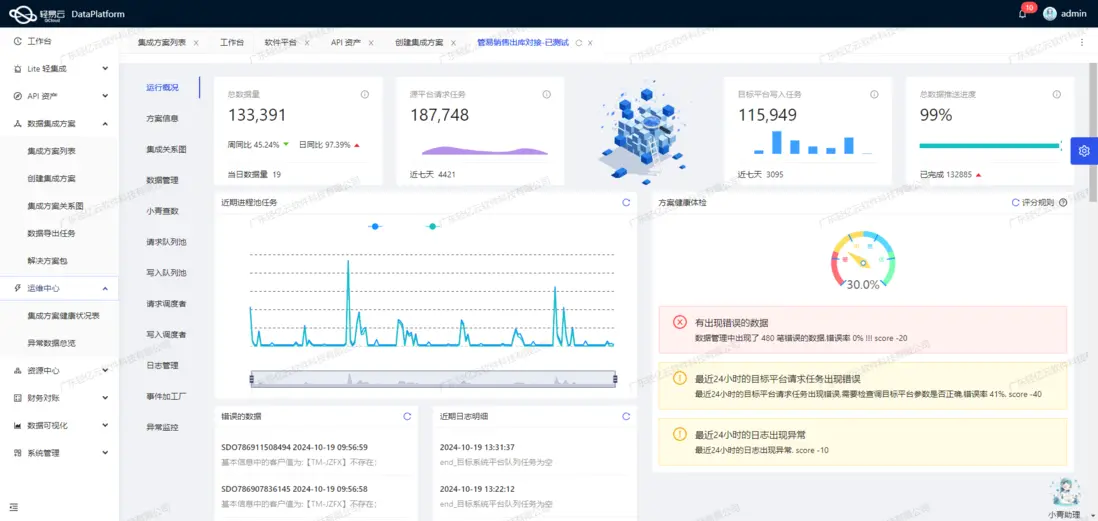Click the 99% teal progress bar

[x=989, y=146]
